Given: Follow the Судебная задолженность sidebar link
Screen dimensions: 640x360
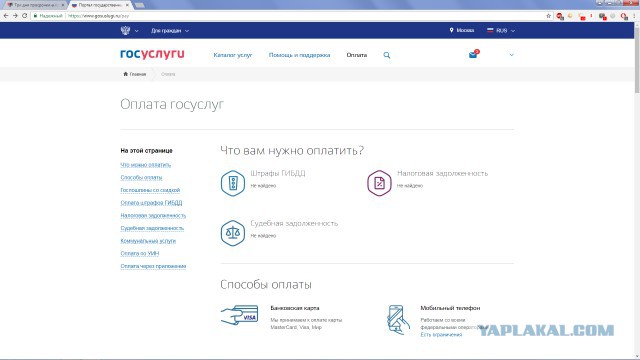Looking at the screenshot, I should click(152, 228).
